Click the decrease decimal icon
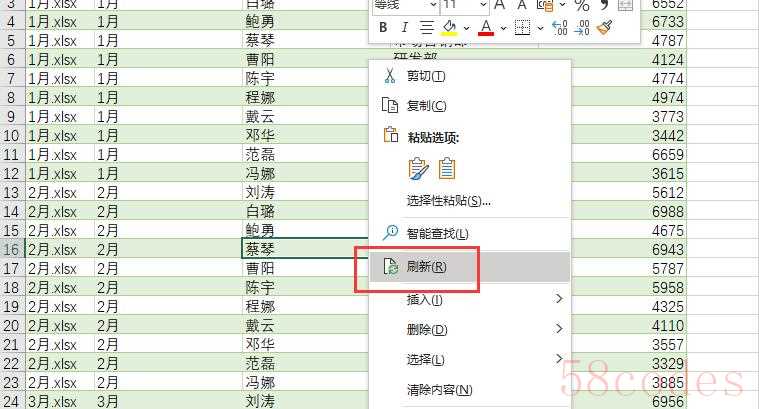This screenshot has height=409, width=759. tap(582, 28)
